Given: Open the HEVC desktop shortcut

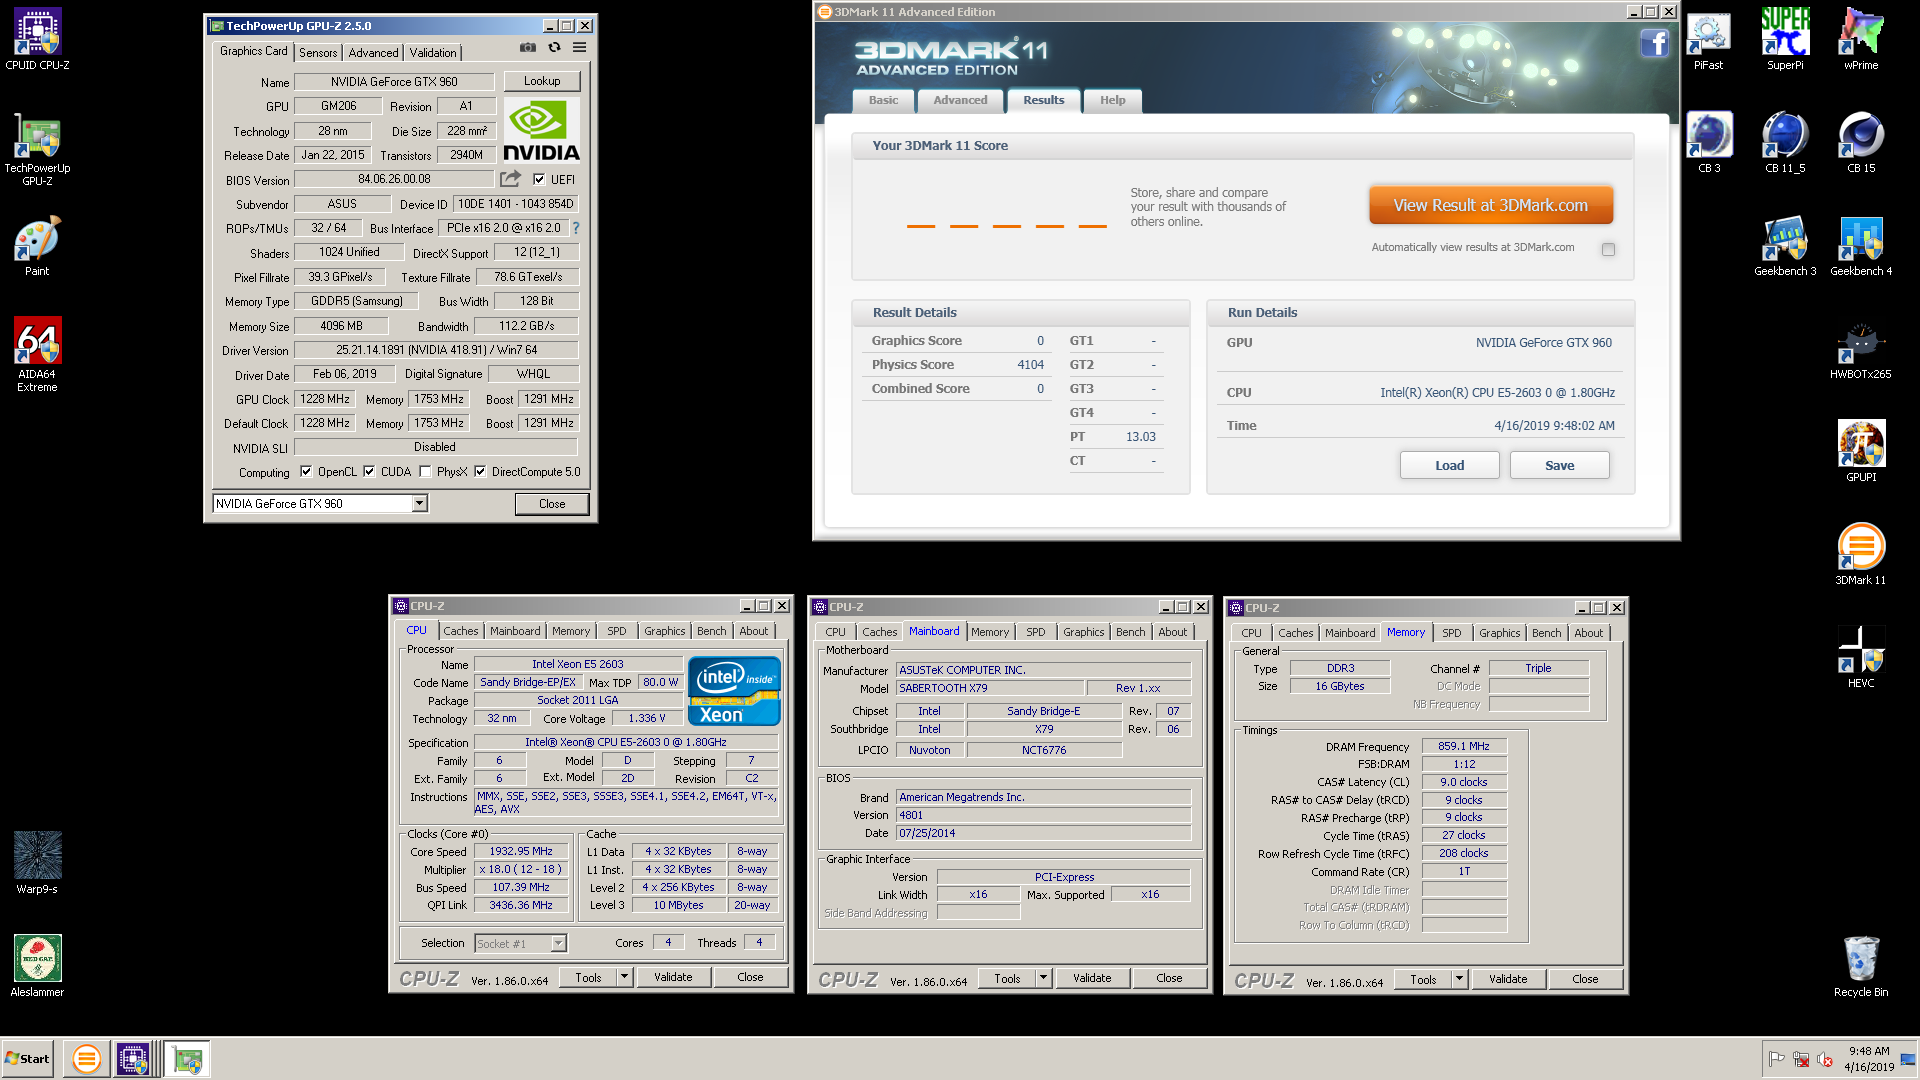Looking at the screenshot, I should point(1860,656).
